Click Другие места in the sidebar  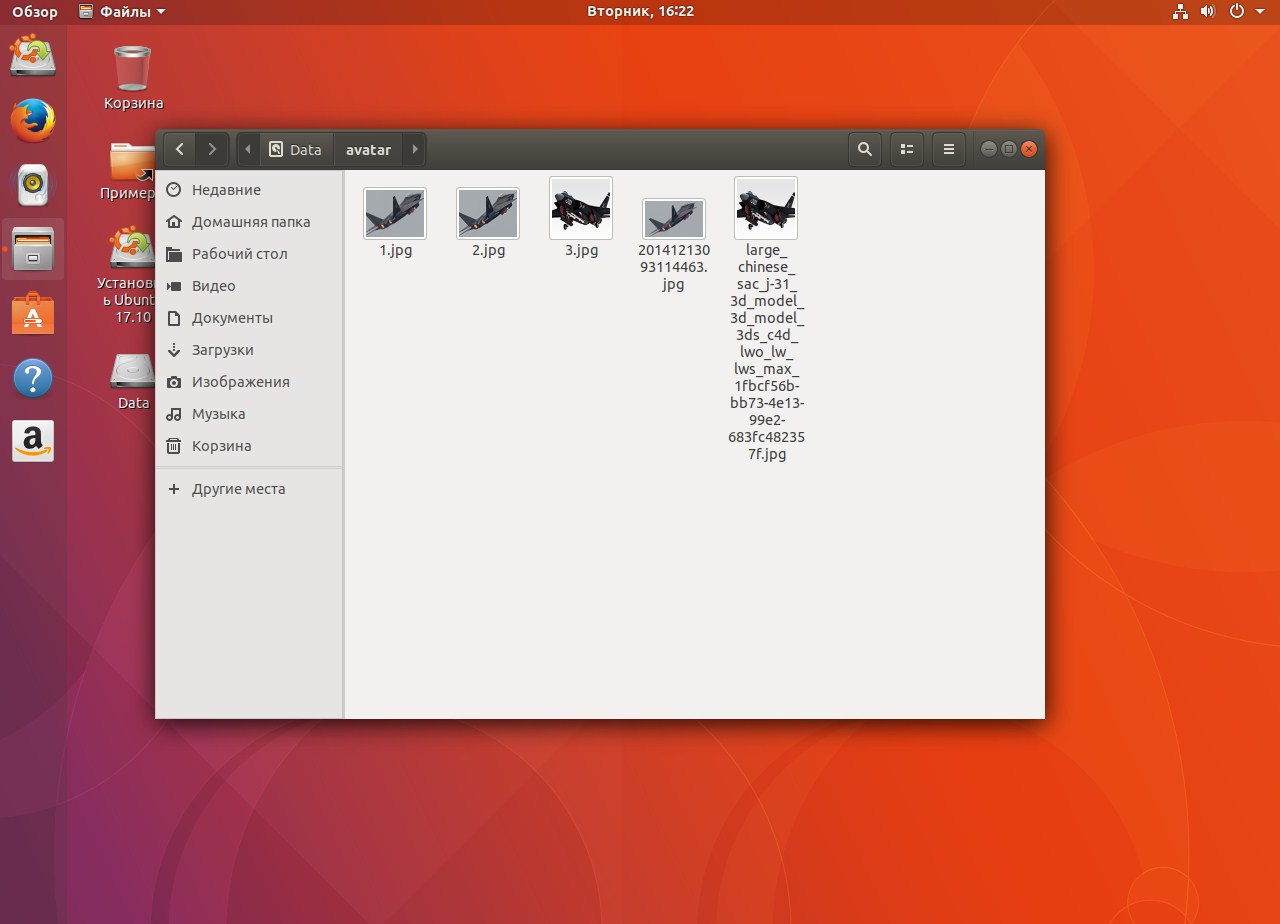point(238,489)
